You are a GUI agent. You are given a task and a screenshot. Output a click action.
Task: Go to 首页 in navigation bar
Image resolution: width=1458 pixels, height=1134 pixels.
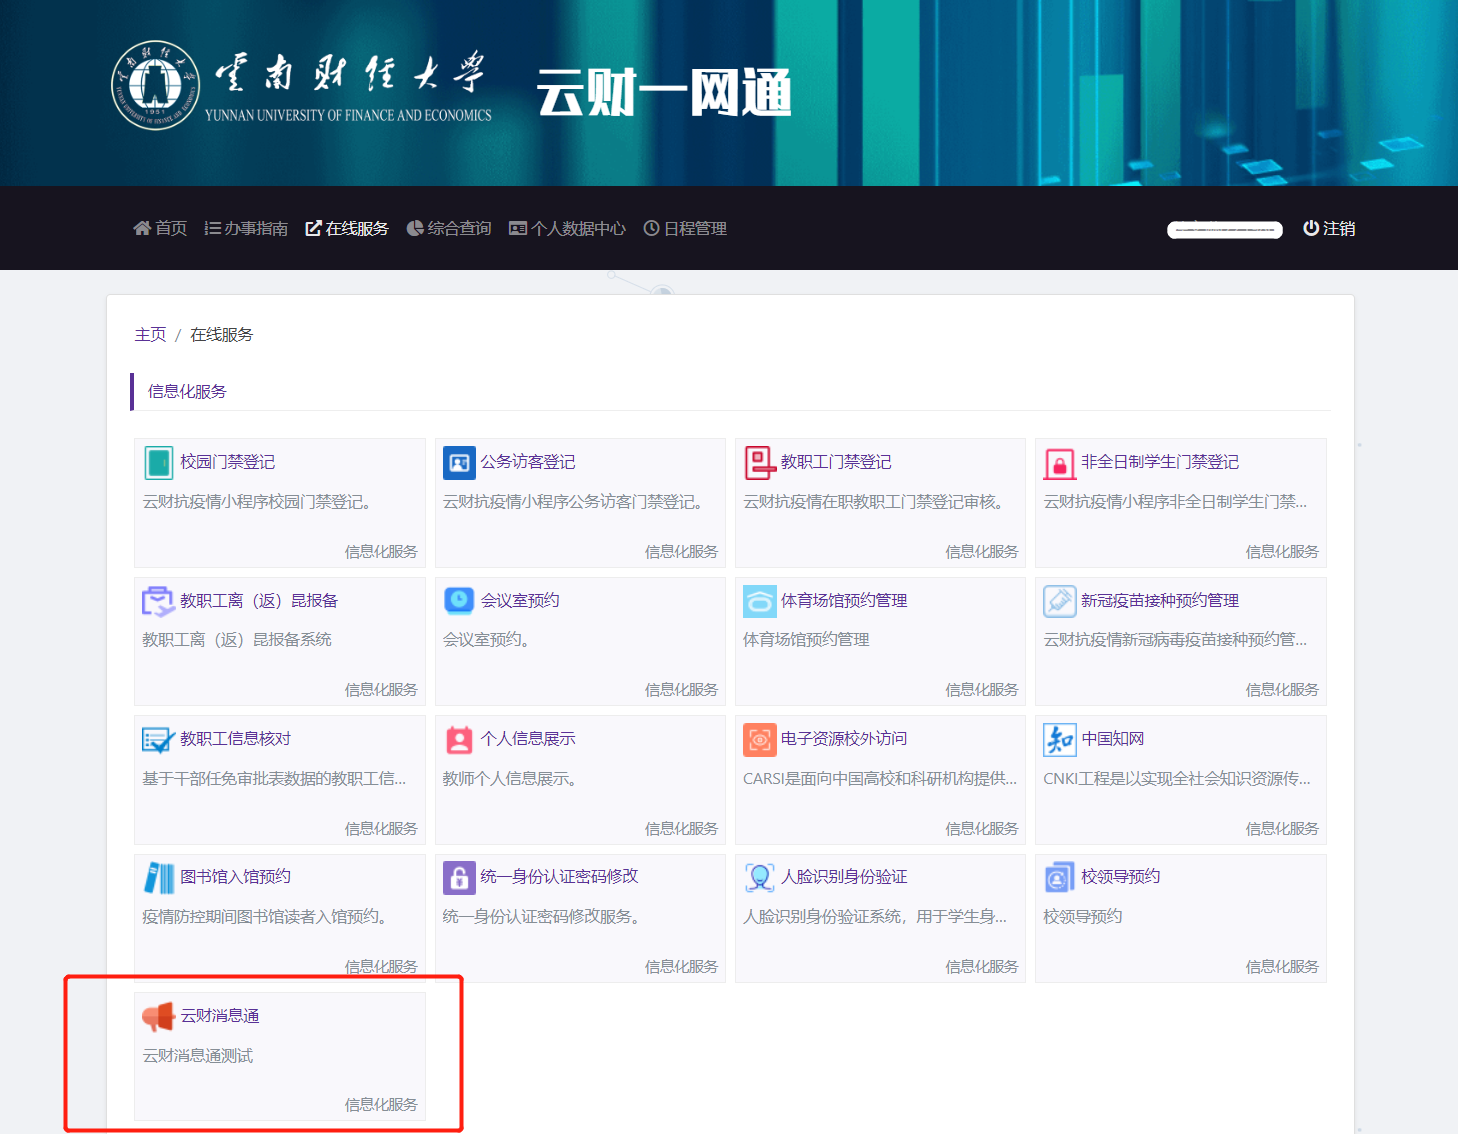(160, 228)
